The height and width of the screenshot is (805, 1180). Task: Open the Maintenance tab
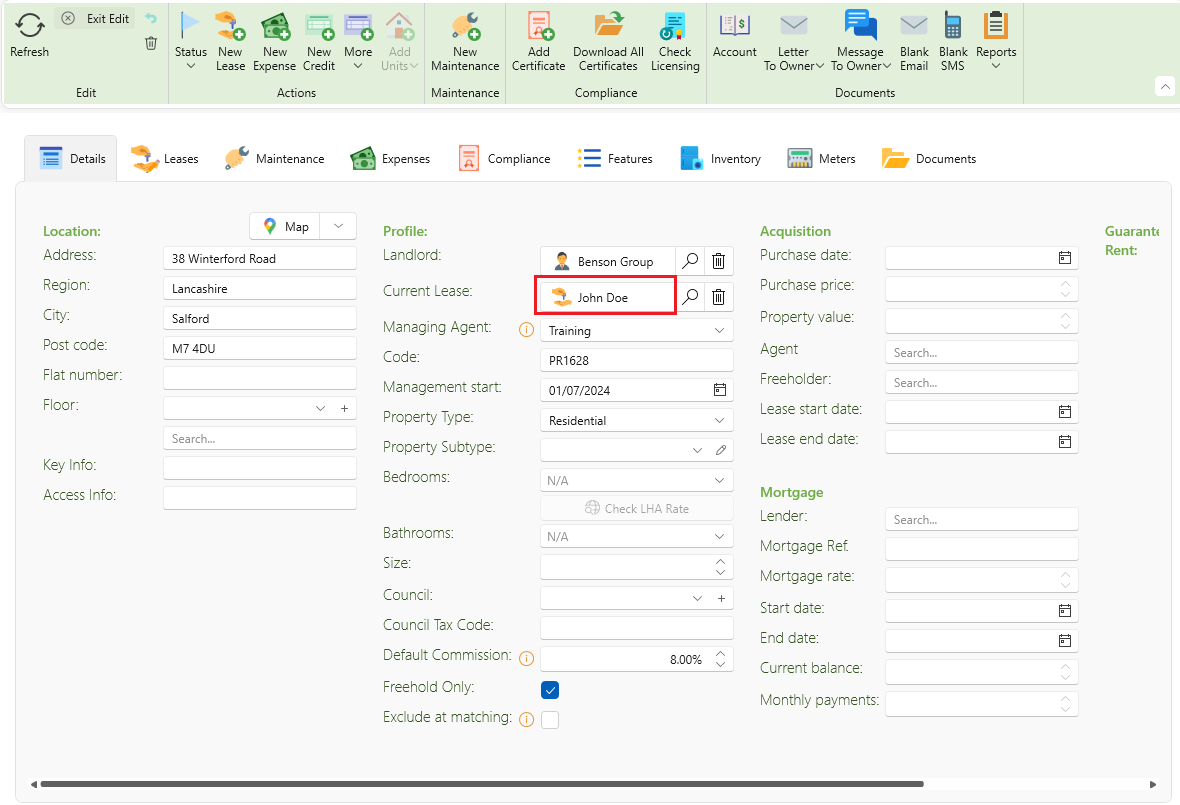click(274, 159)
